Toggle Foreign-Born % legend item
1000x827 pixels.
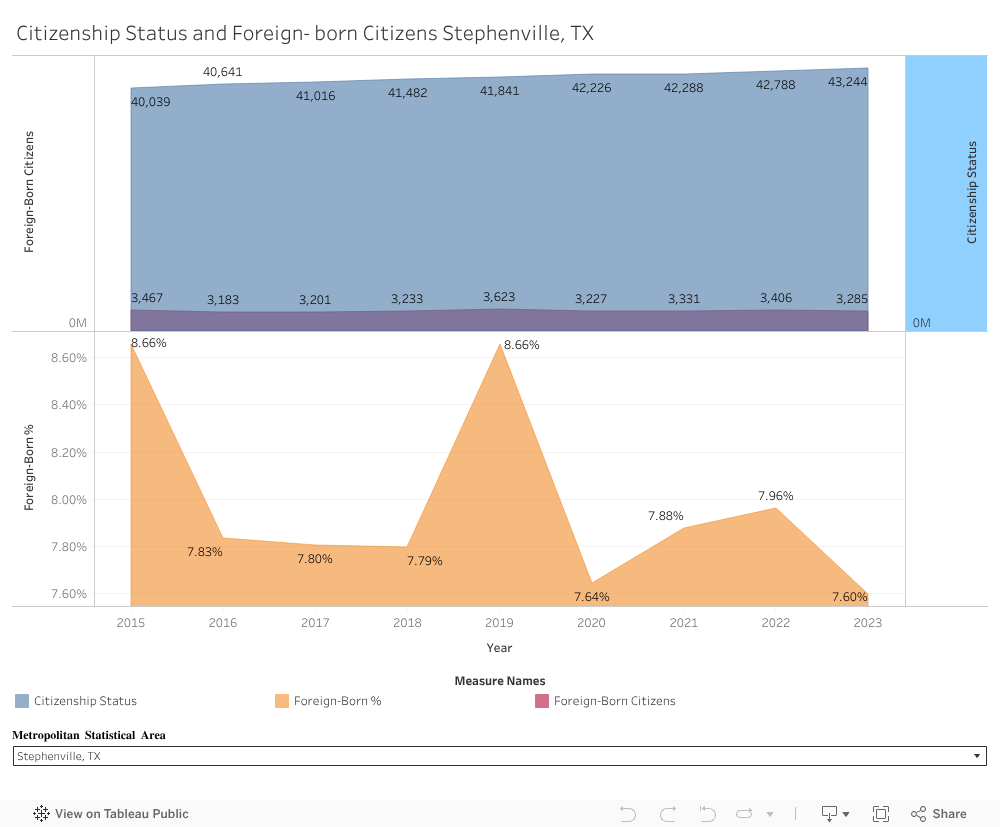(337, 701)
